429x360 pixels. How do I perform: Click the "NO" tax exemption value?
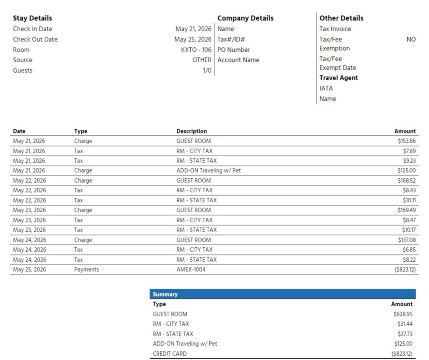point(411,39)
